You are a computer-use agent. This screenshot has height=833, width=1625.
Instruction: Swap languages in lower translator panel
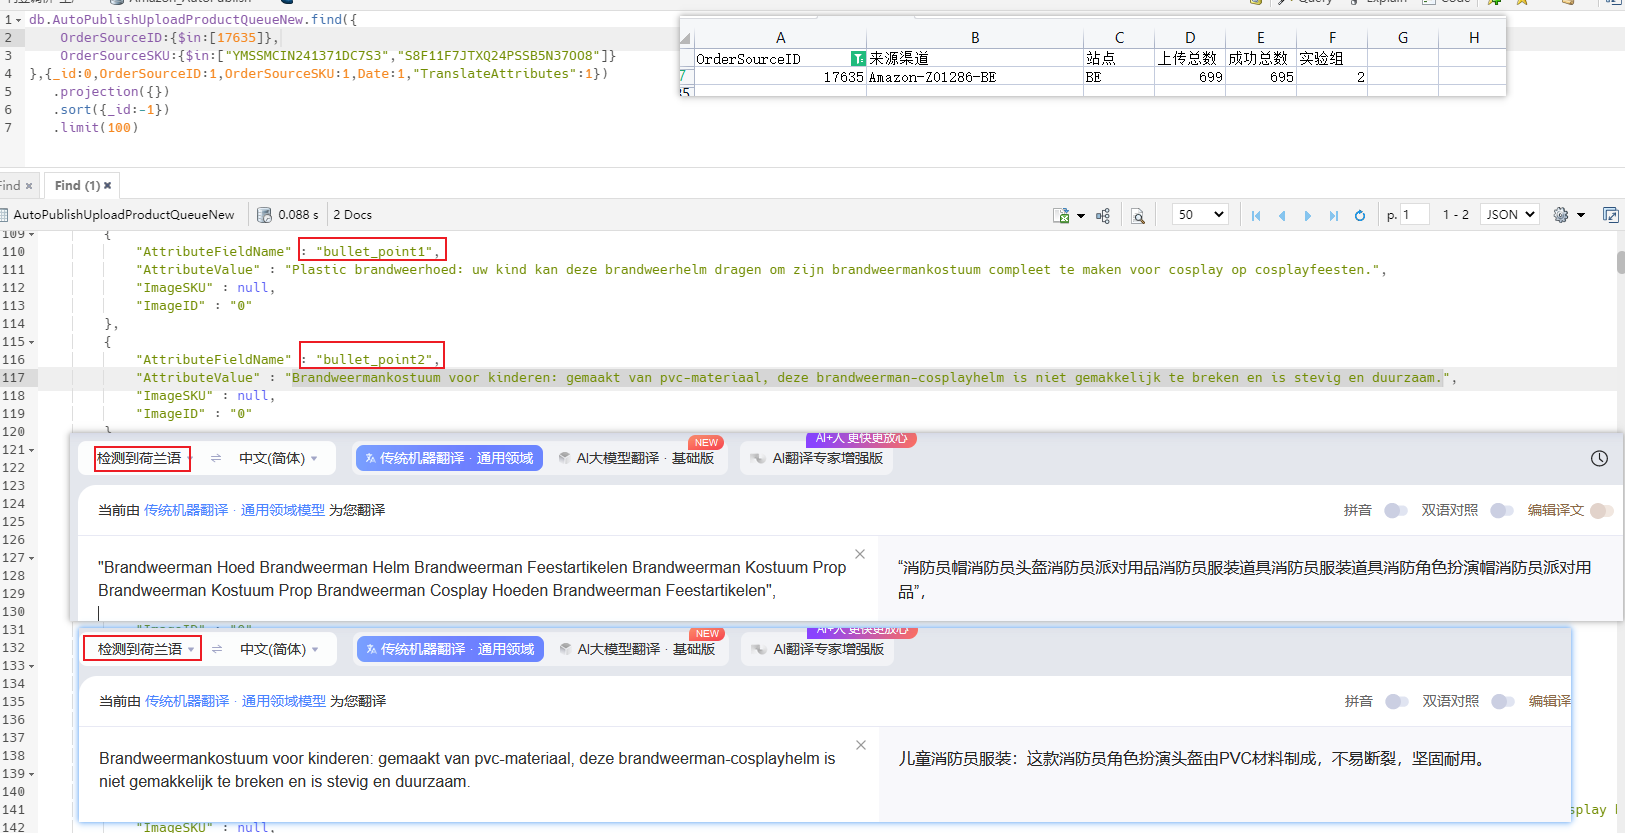pos(217,649)
